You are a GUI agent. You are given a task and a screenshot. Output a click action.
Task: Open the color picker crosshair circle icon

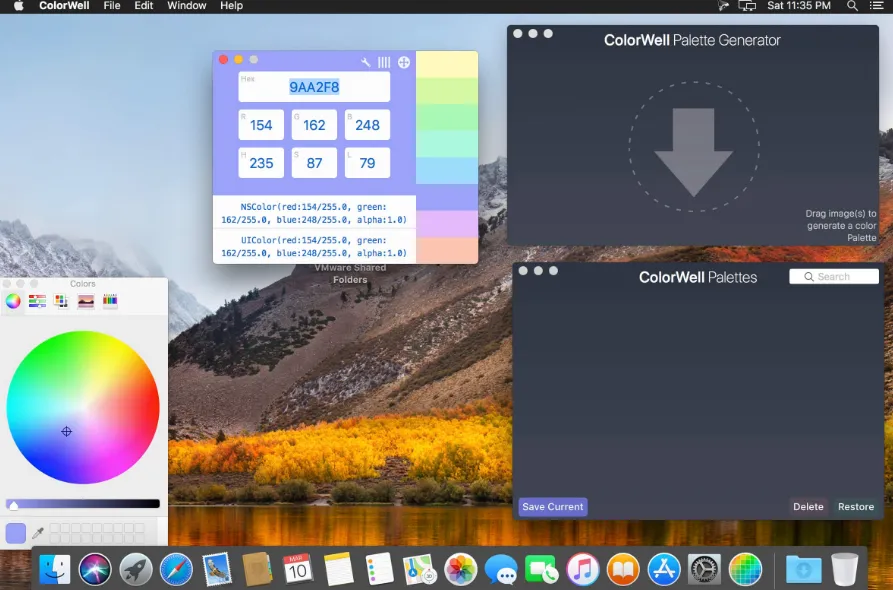pos(404,62)
